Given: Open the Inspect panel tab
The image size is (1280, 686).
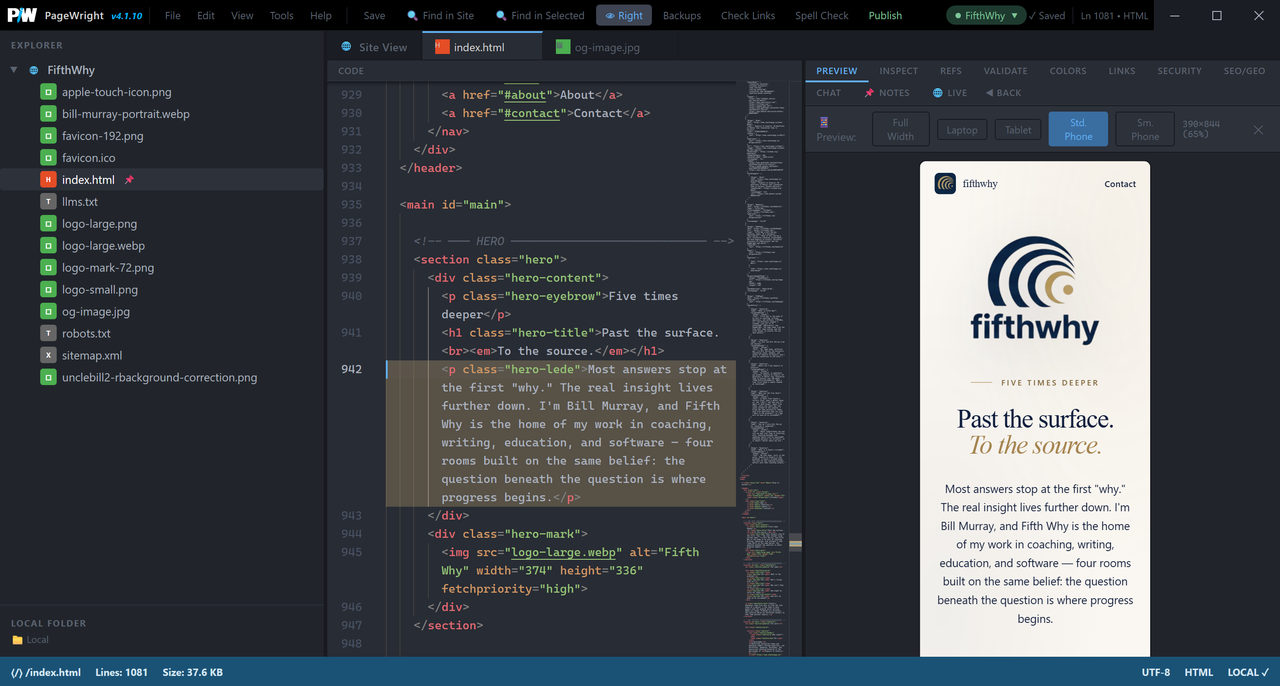Looking at the screenshot, I should click(899, 71).
